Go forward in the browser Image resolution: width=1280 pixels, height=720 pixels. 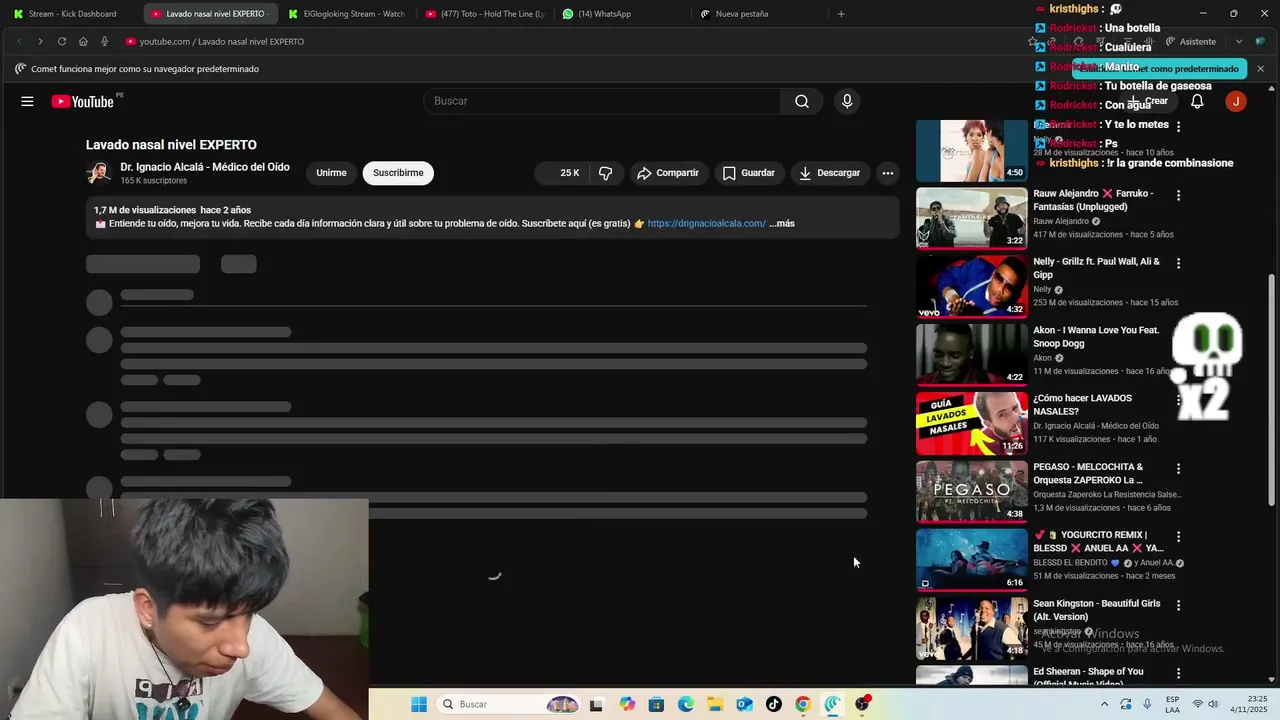click(x=40, y=41)
